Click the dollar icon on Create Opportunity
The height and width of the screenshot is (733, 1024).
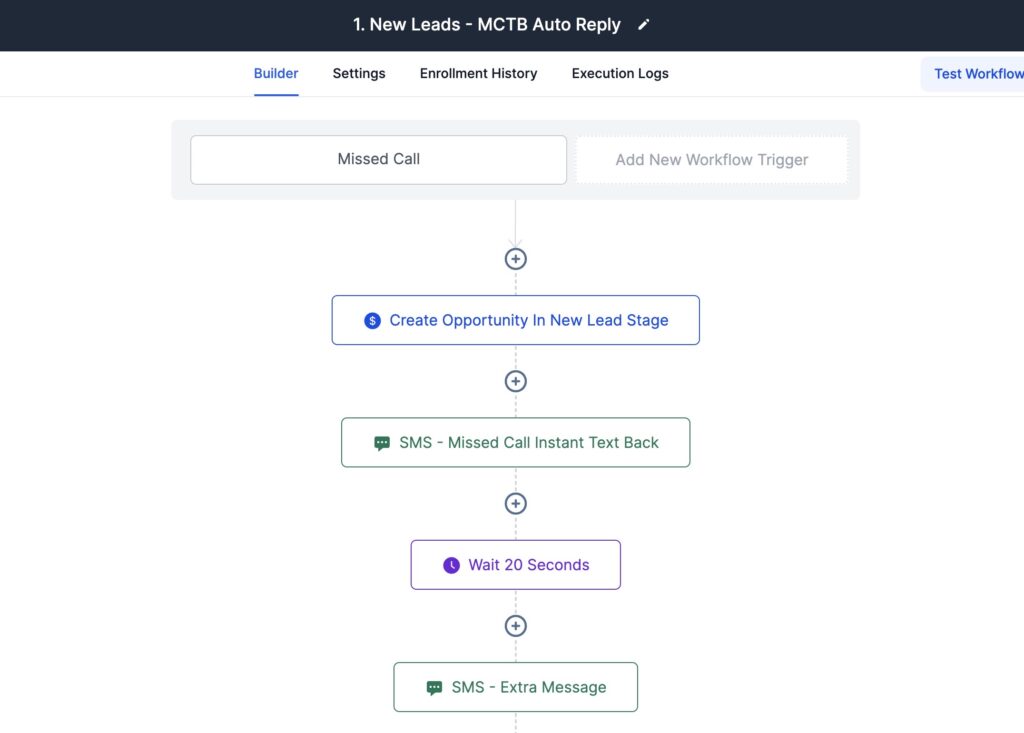(x=372, y=321)
